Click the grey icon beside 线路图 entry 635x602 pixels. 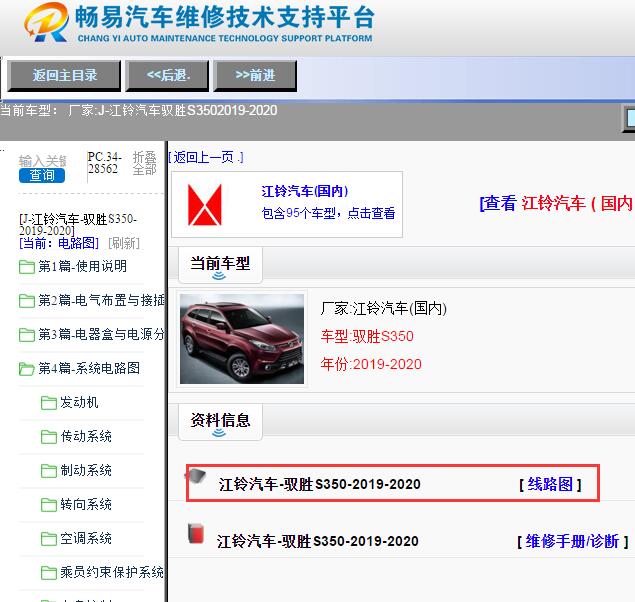tap(197, 476)
